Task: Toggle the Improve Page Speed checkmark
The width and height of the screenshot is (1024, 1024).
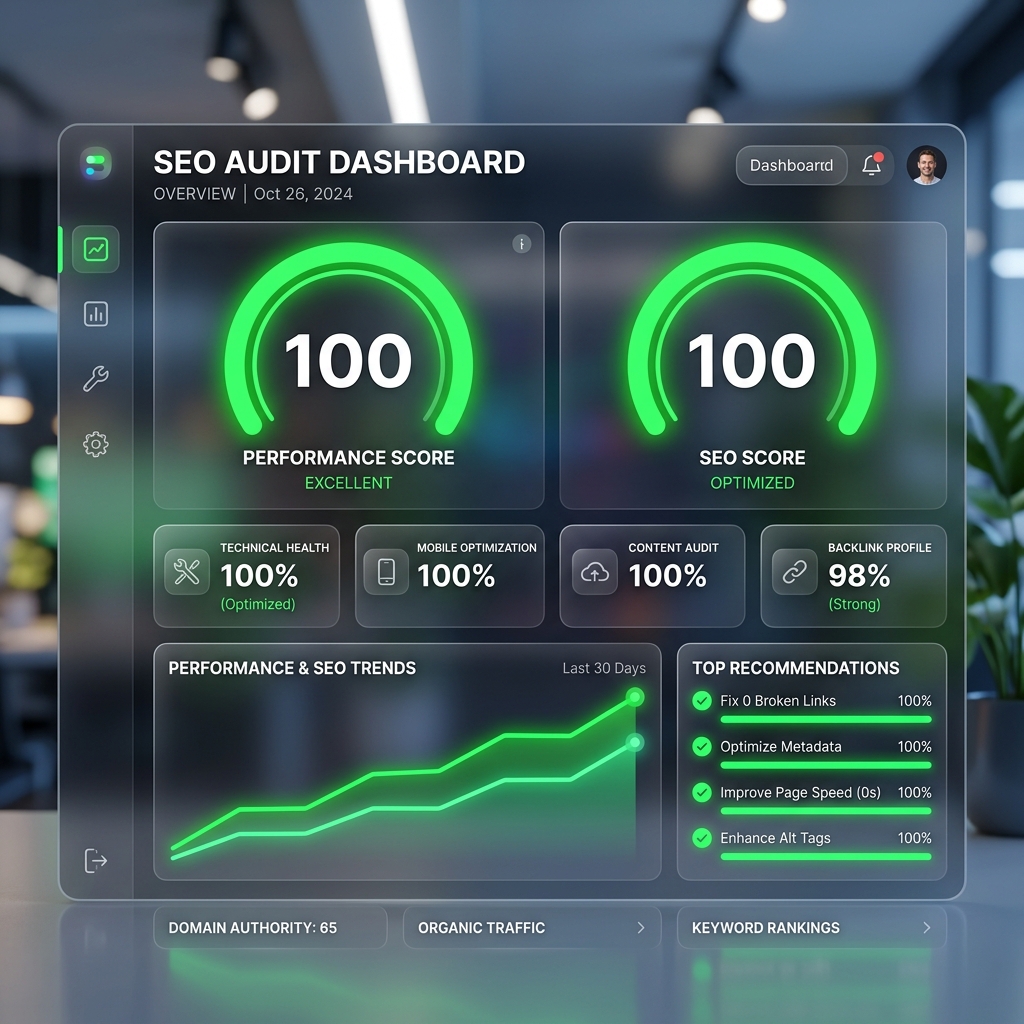Action: pyautogui.click(x=702, y=792)
